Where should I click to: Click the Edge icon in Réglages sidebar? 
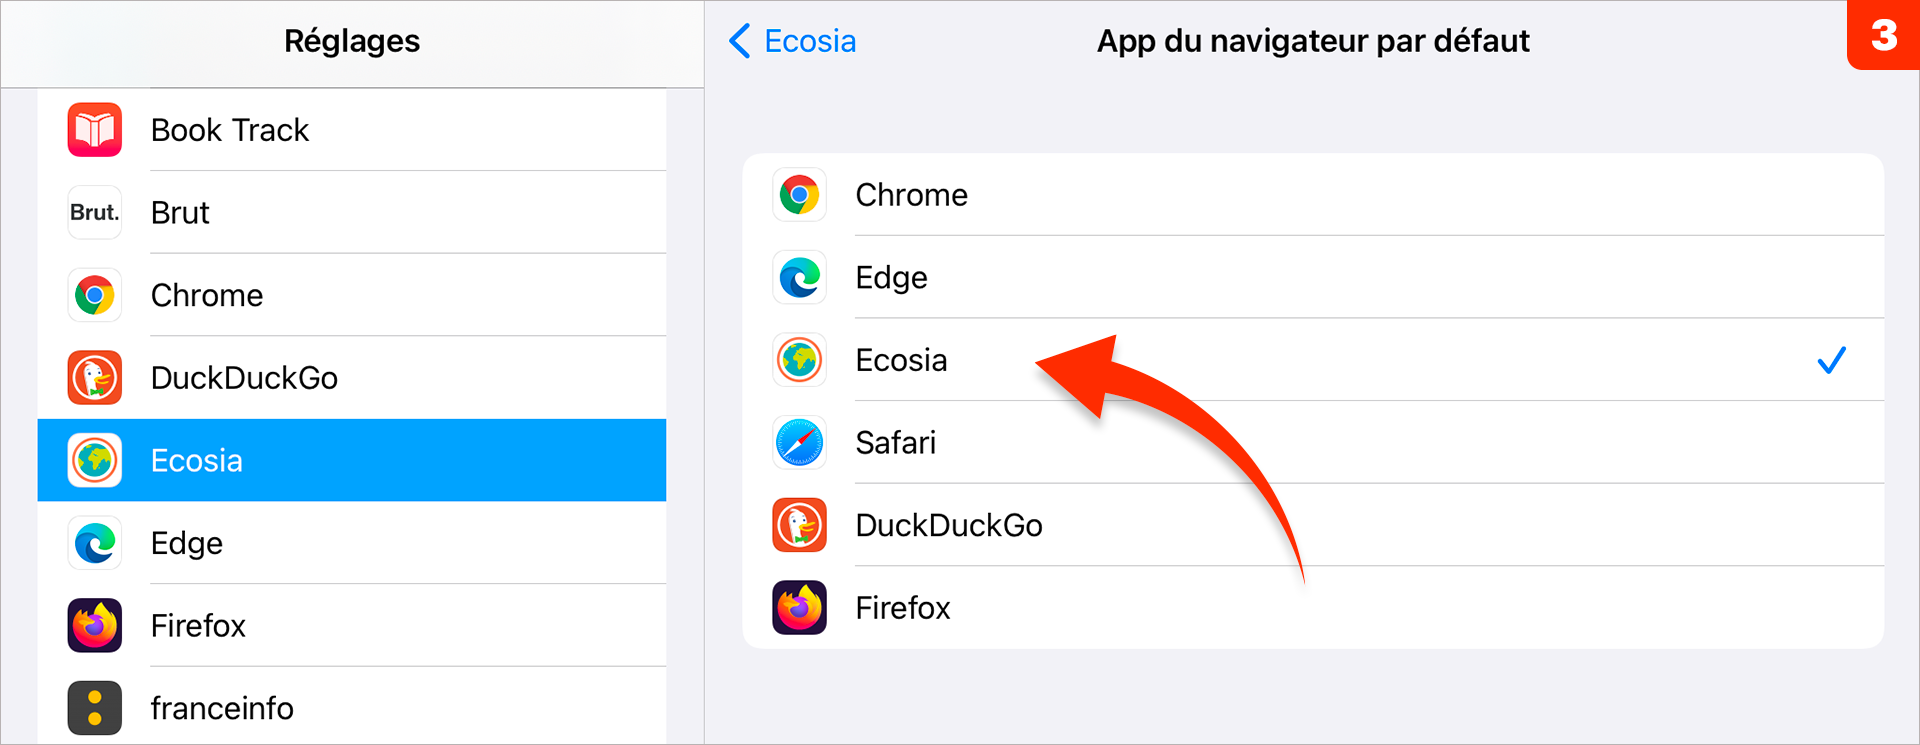point(95,543)
